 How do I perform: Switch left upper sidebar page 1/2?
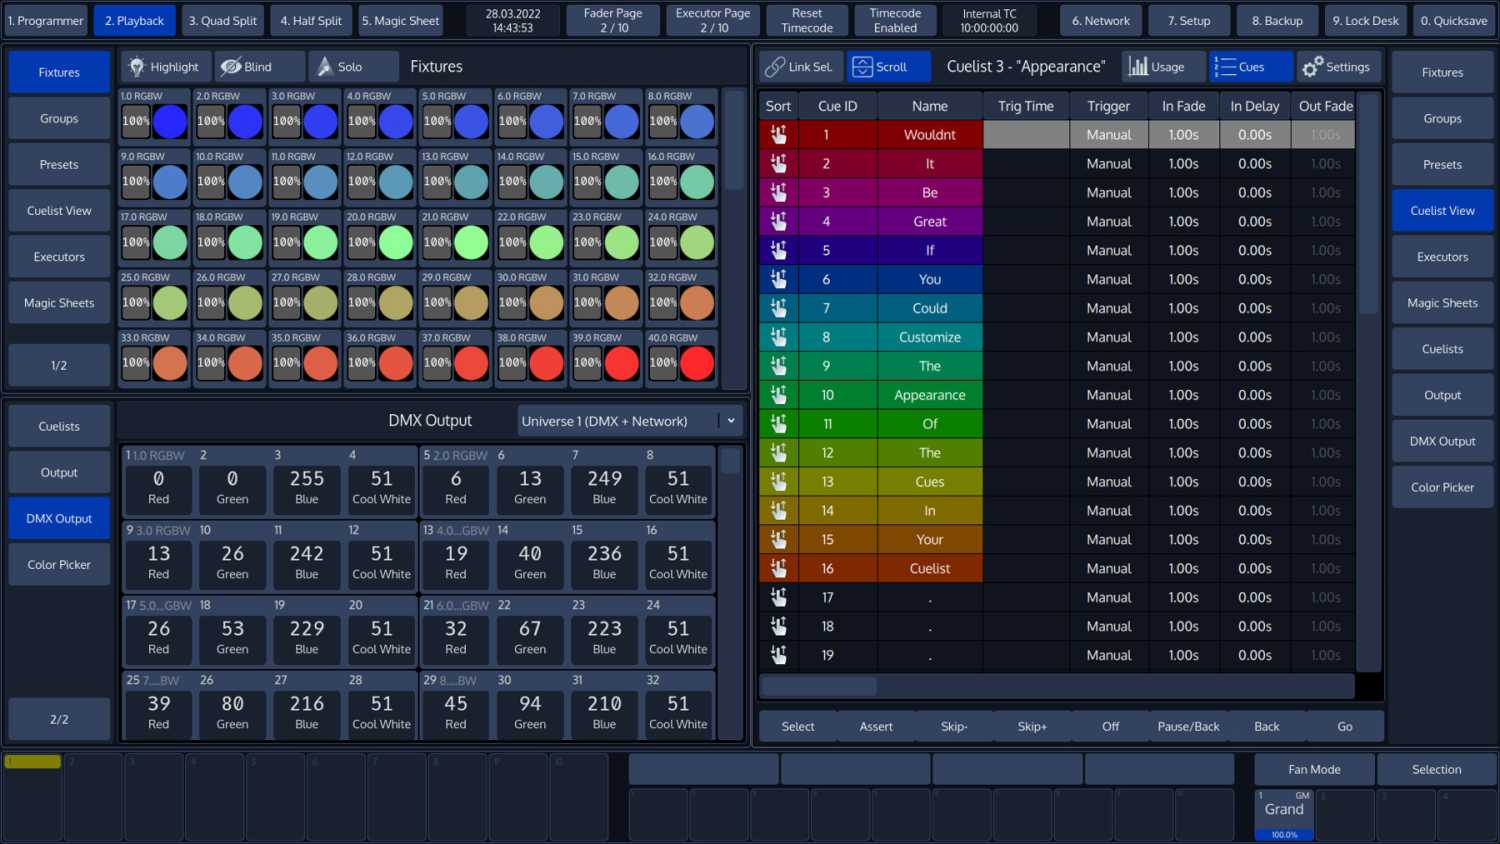coord(59,365)
